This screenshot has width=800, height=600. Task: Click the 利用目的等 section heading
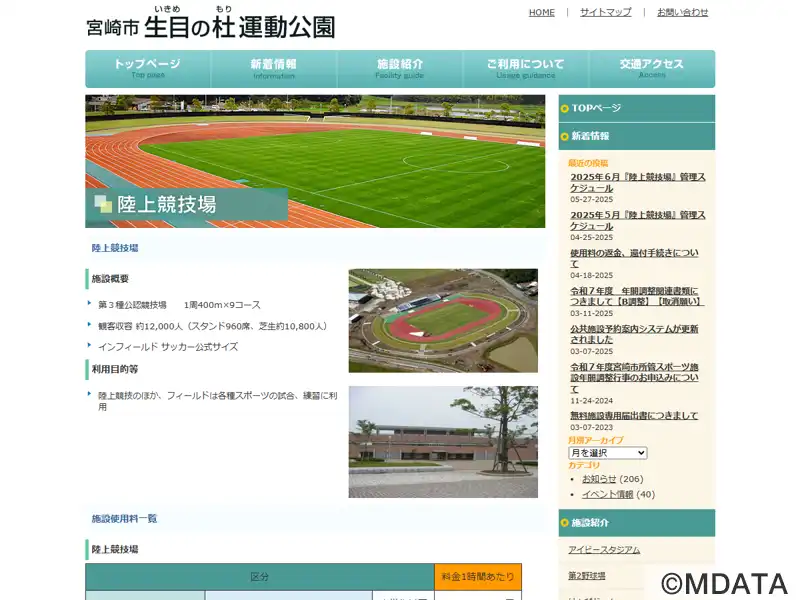click(115, 369)
